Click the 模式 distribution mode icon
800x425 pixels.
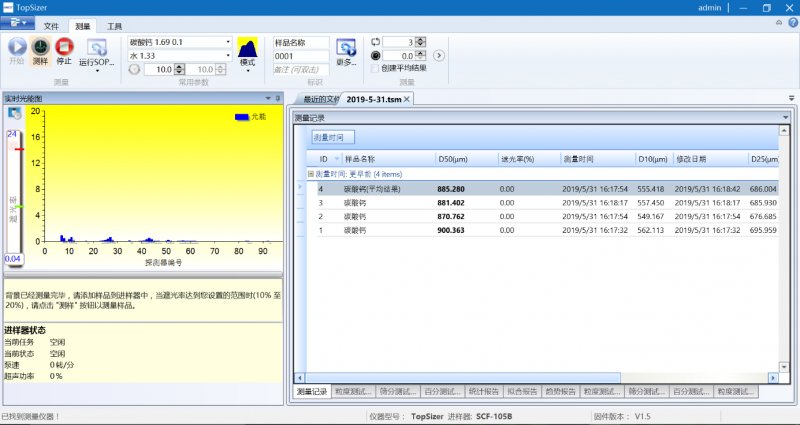(247, 47)
